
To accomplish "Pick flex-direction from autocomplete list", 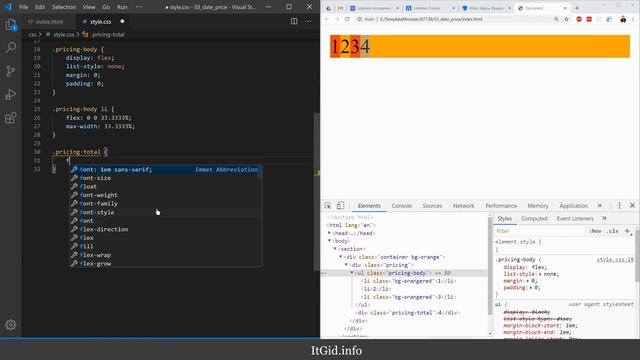I will point(166,229).
